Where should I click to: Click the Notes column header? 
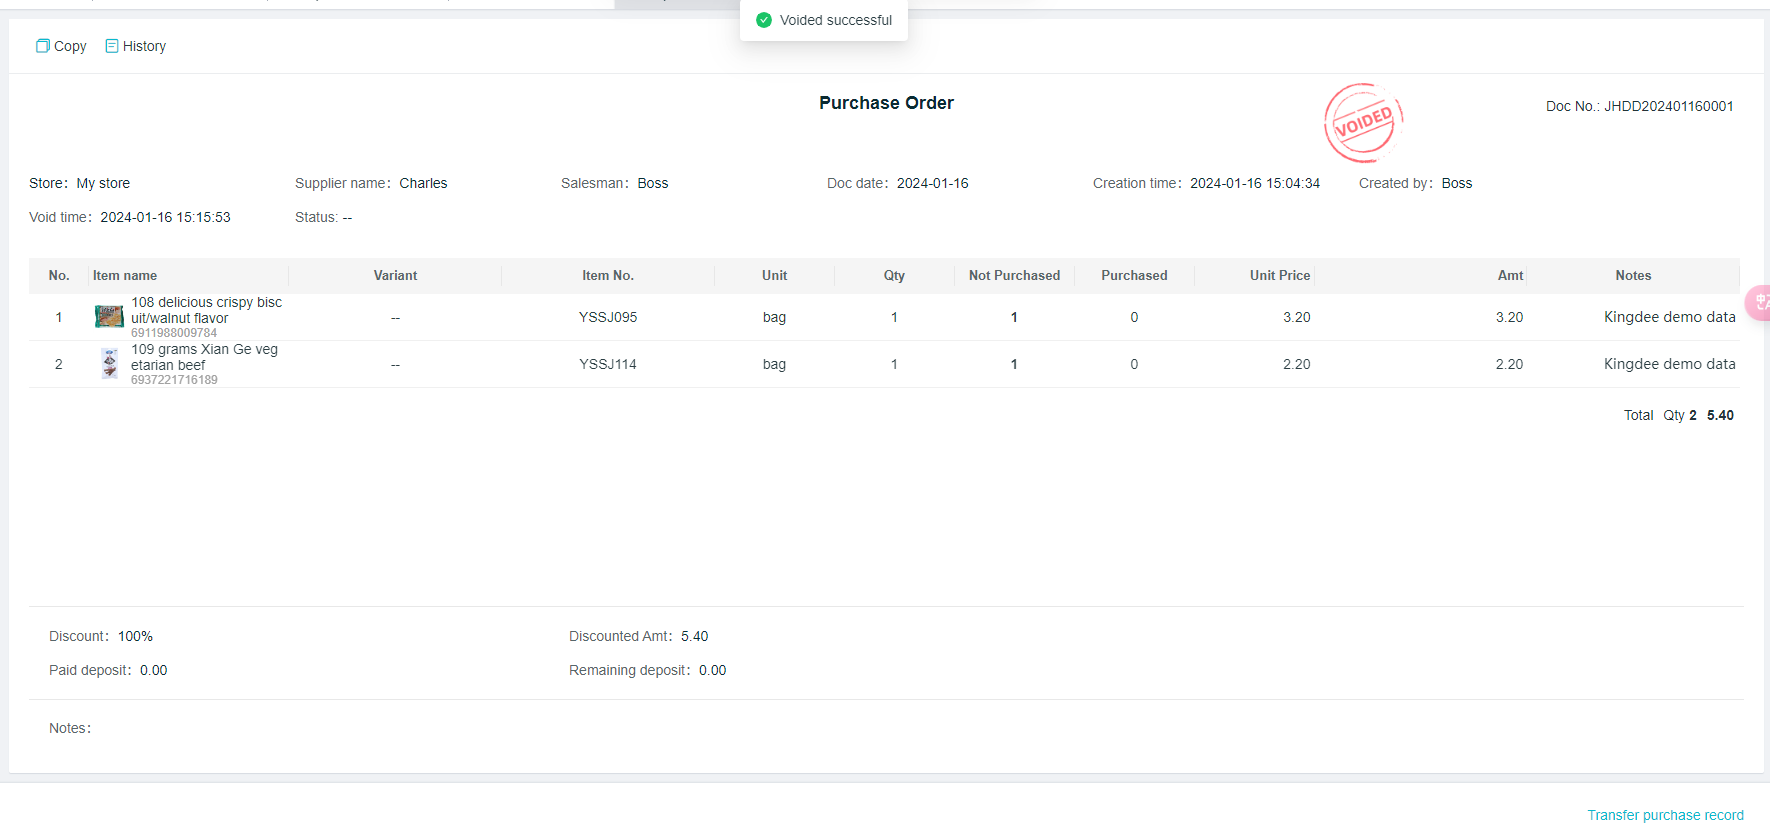pyautogui.click(x=1633, y=276)
